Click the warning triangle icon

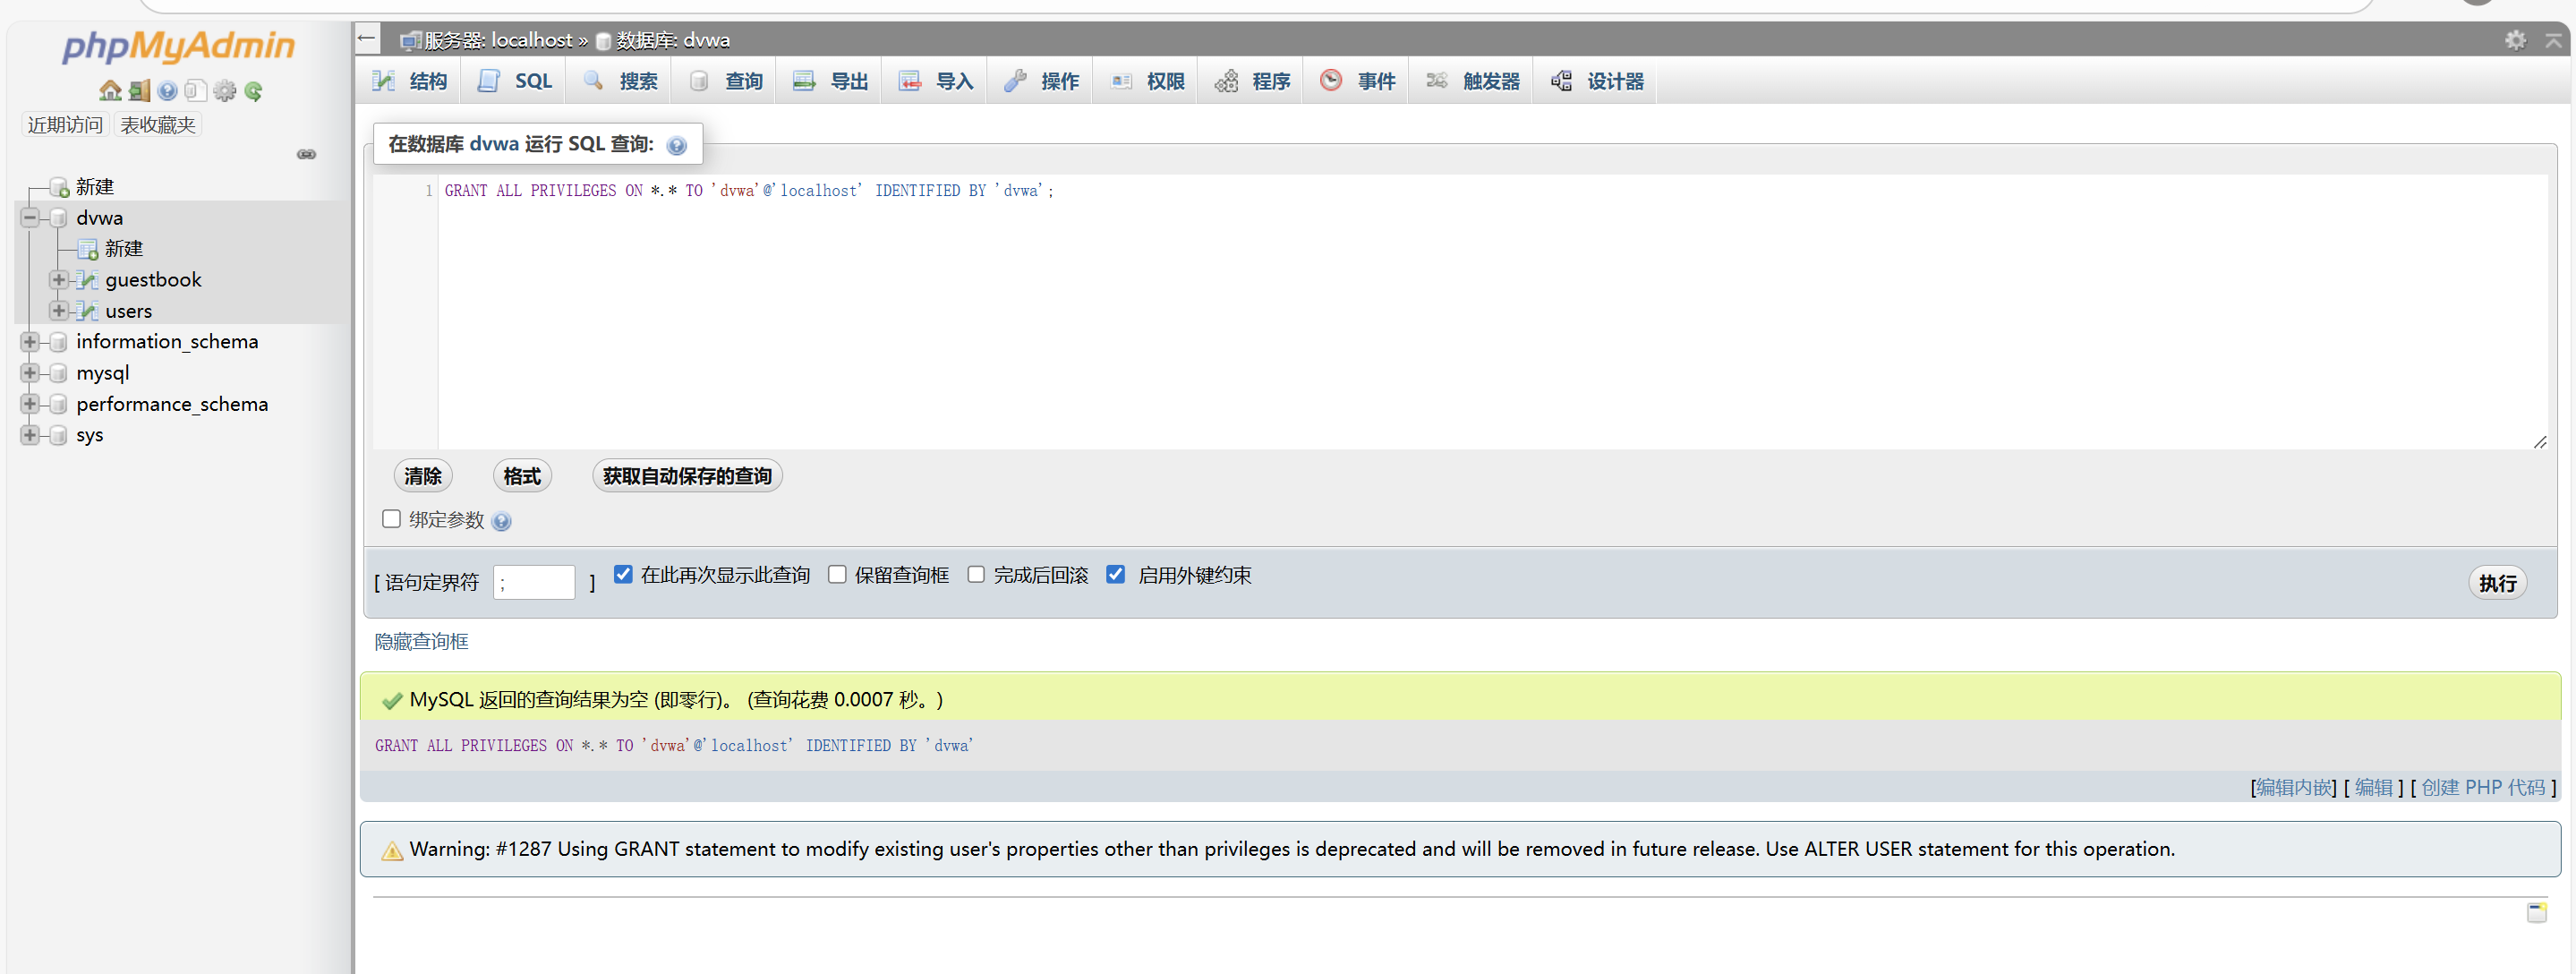click(392, 850)
